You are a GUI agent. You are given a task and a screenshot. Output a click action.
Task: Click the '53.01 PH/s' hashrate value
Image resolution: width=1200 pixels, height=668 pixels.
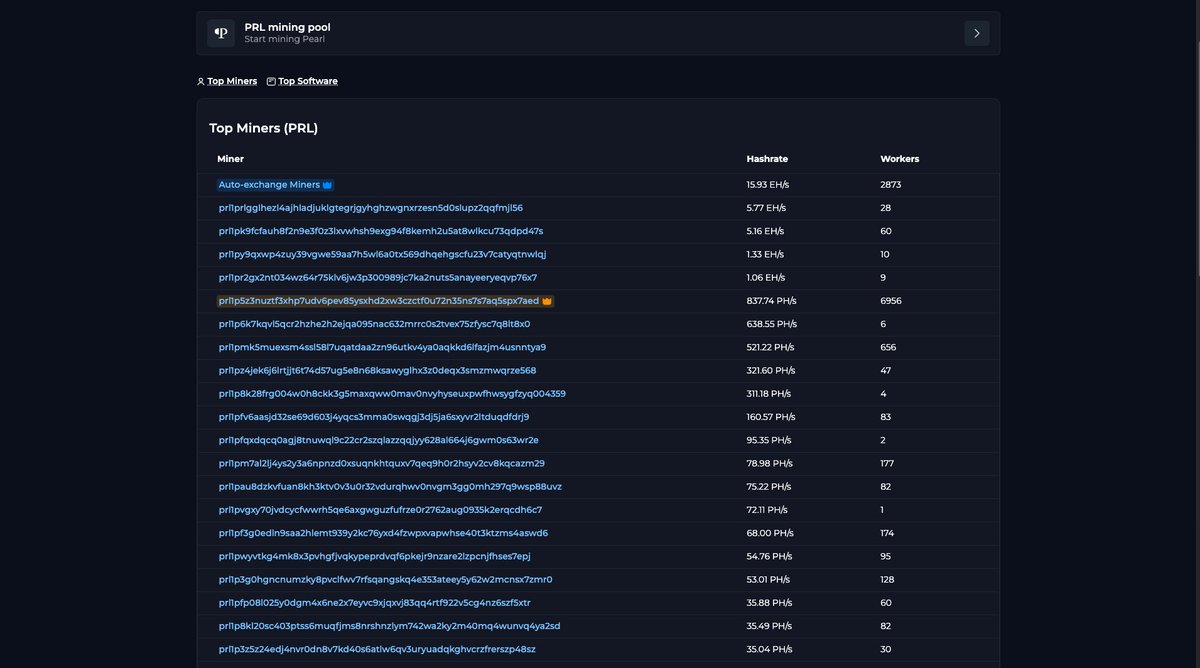(x=769, y=579)
